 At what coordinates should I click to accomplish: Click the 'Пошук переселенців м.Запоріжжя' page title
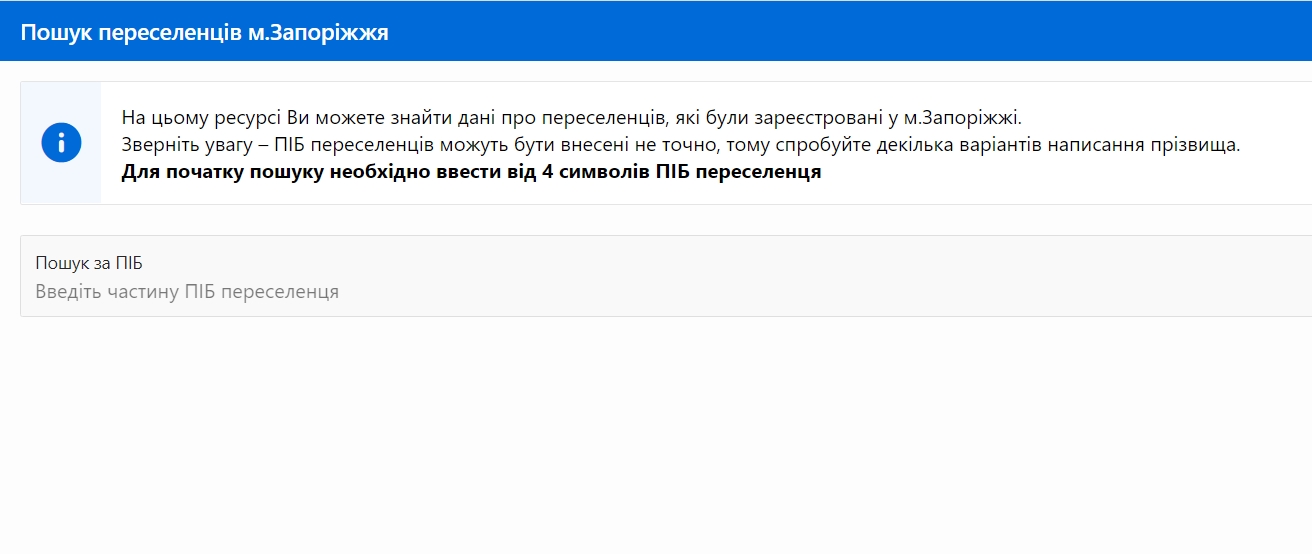205,32
